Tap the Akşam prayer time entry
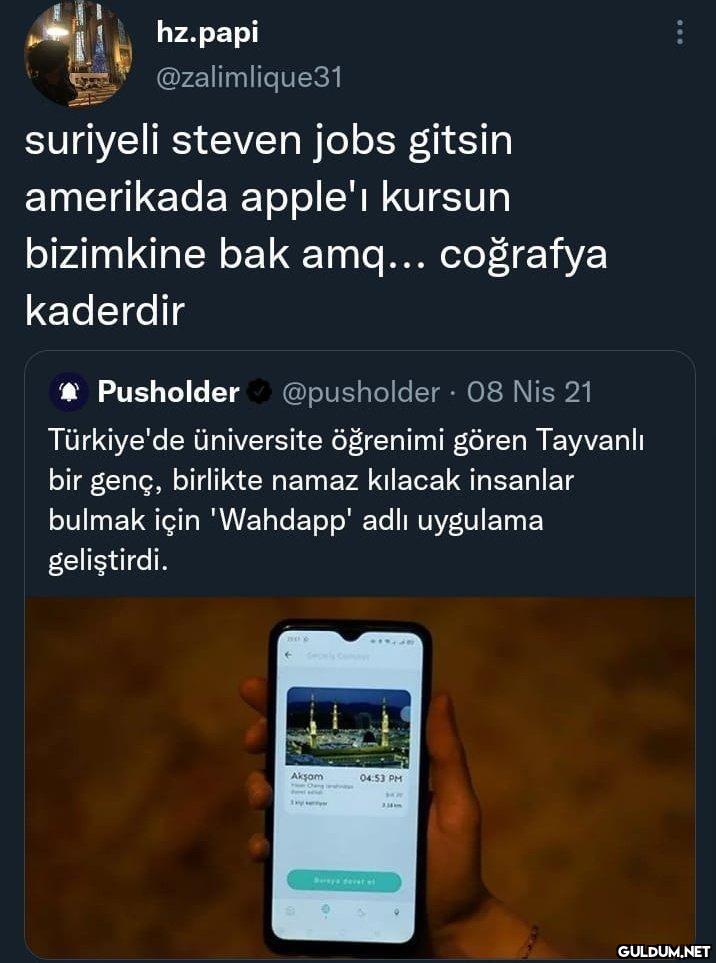Screen dimensions: 716x963 pyautogui.click(x=348, y=790)
